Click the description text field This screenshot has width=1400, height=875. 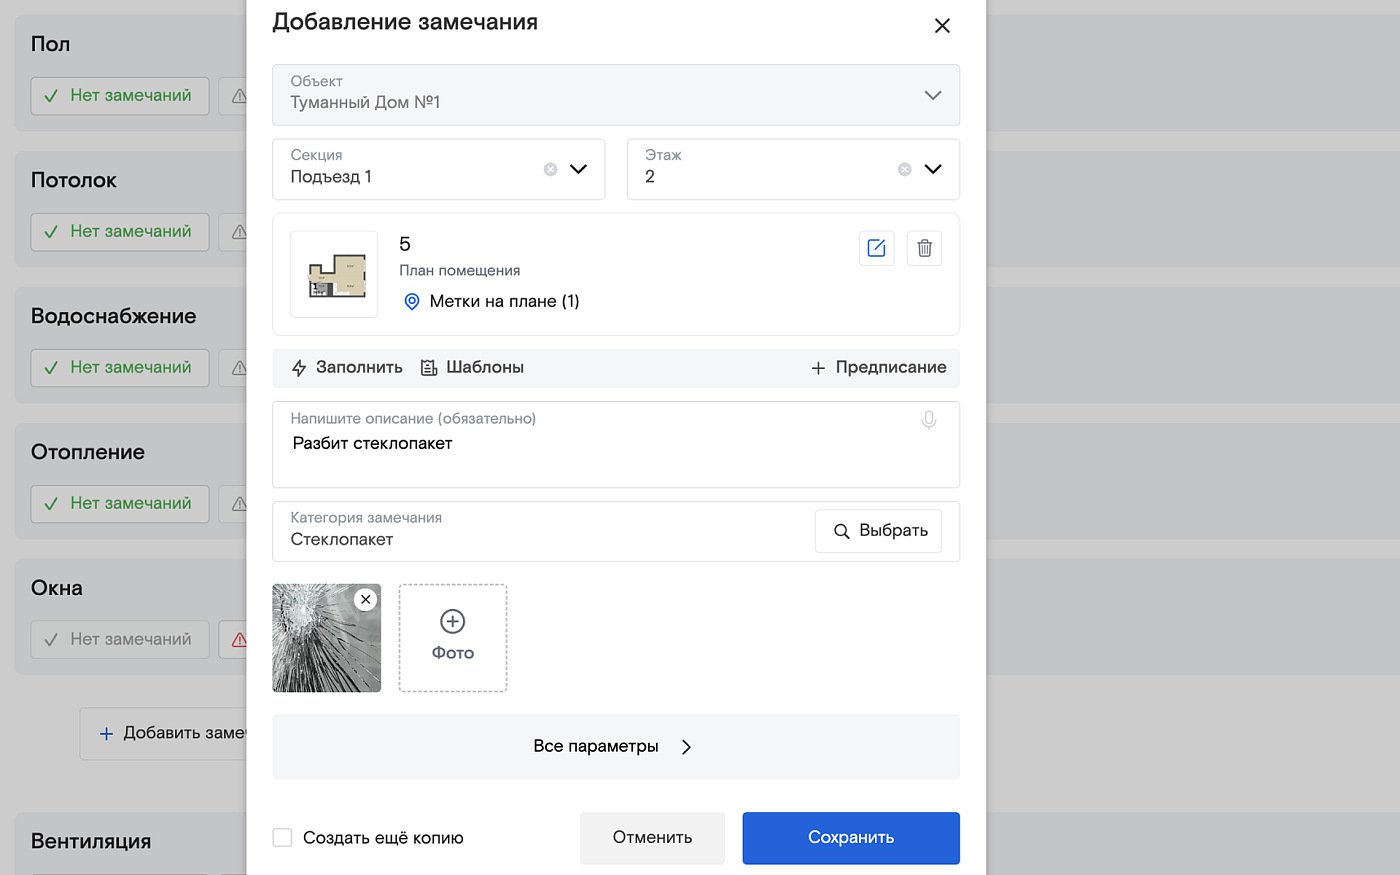pyautogui.click(x=600, y=455)
